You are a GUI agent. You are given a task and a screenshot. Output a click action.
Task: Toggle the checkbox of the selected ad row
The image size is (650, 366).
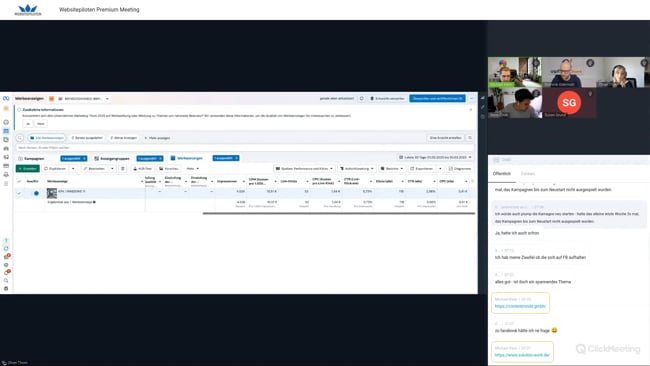19,193
